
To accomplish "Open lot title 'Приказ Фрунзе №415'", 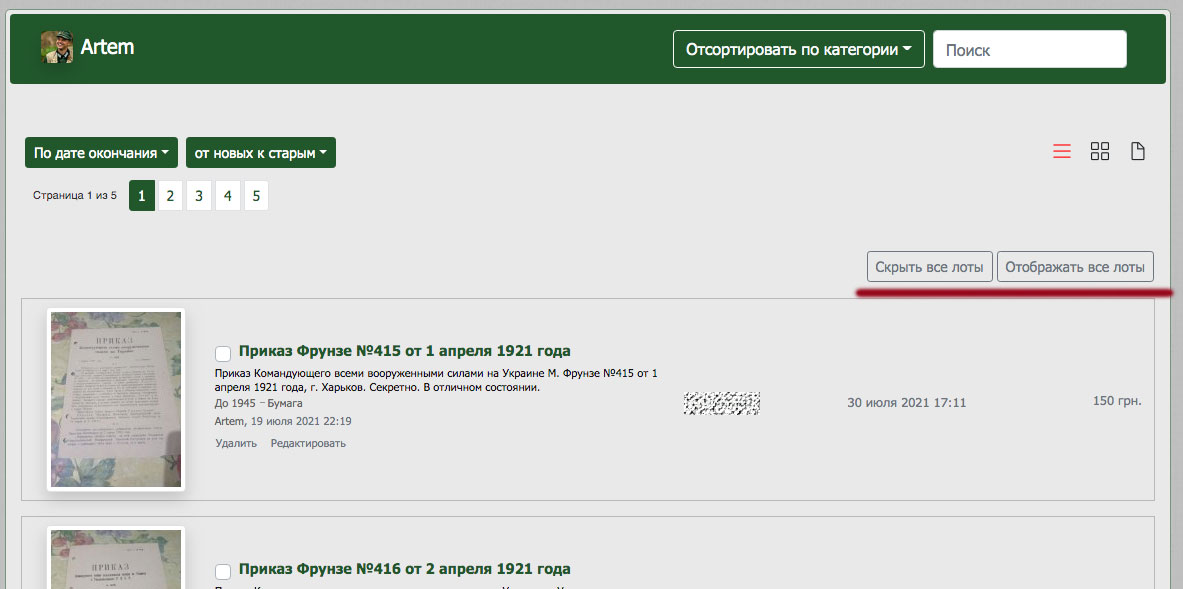I will tap(404, 351).
